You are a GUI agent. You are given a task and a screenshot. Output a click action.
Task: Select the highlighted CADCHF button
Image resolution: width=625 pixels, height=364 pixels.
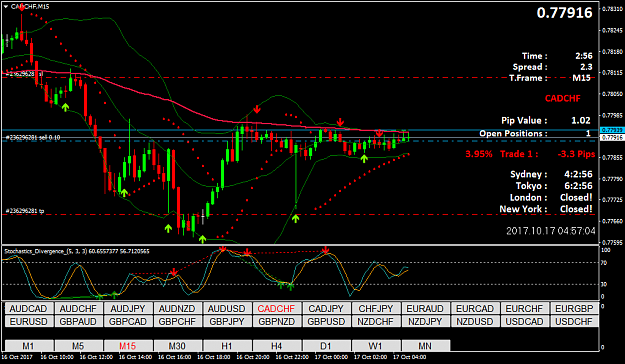click(276, 309)
